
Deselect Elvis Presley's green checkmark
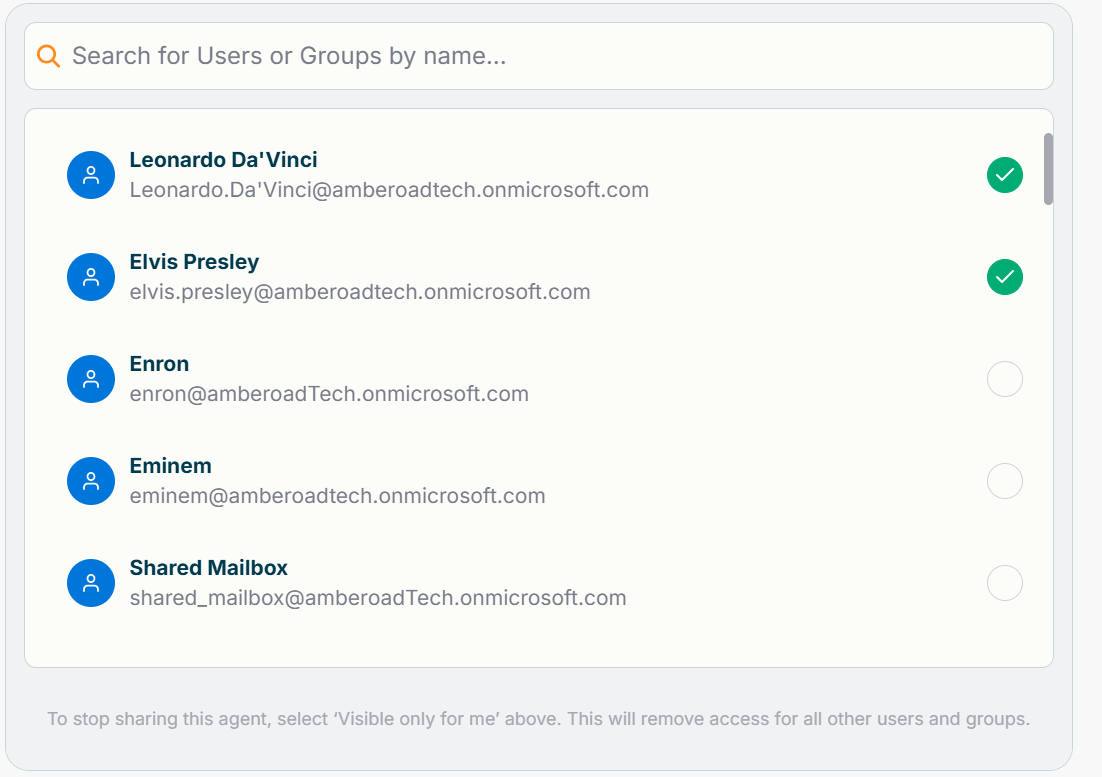[x=1004, y=277]
